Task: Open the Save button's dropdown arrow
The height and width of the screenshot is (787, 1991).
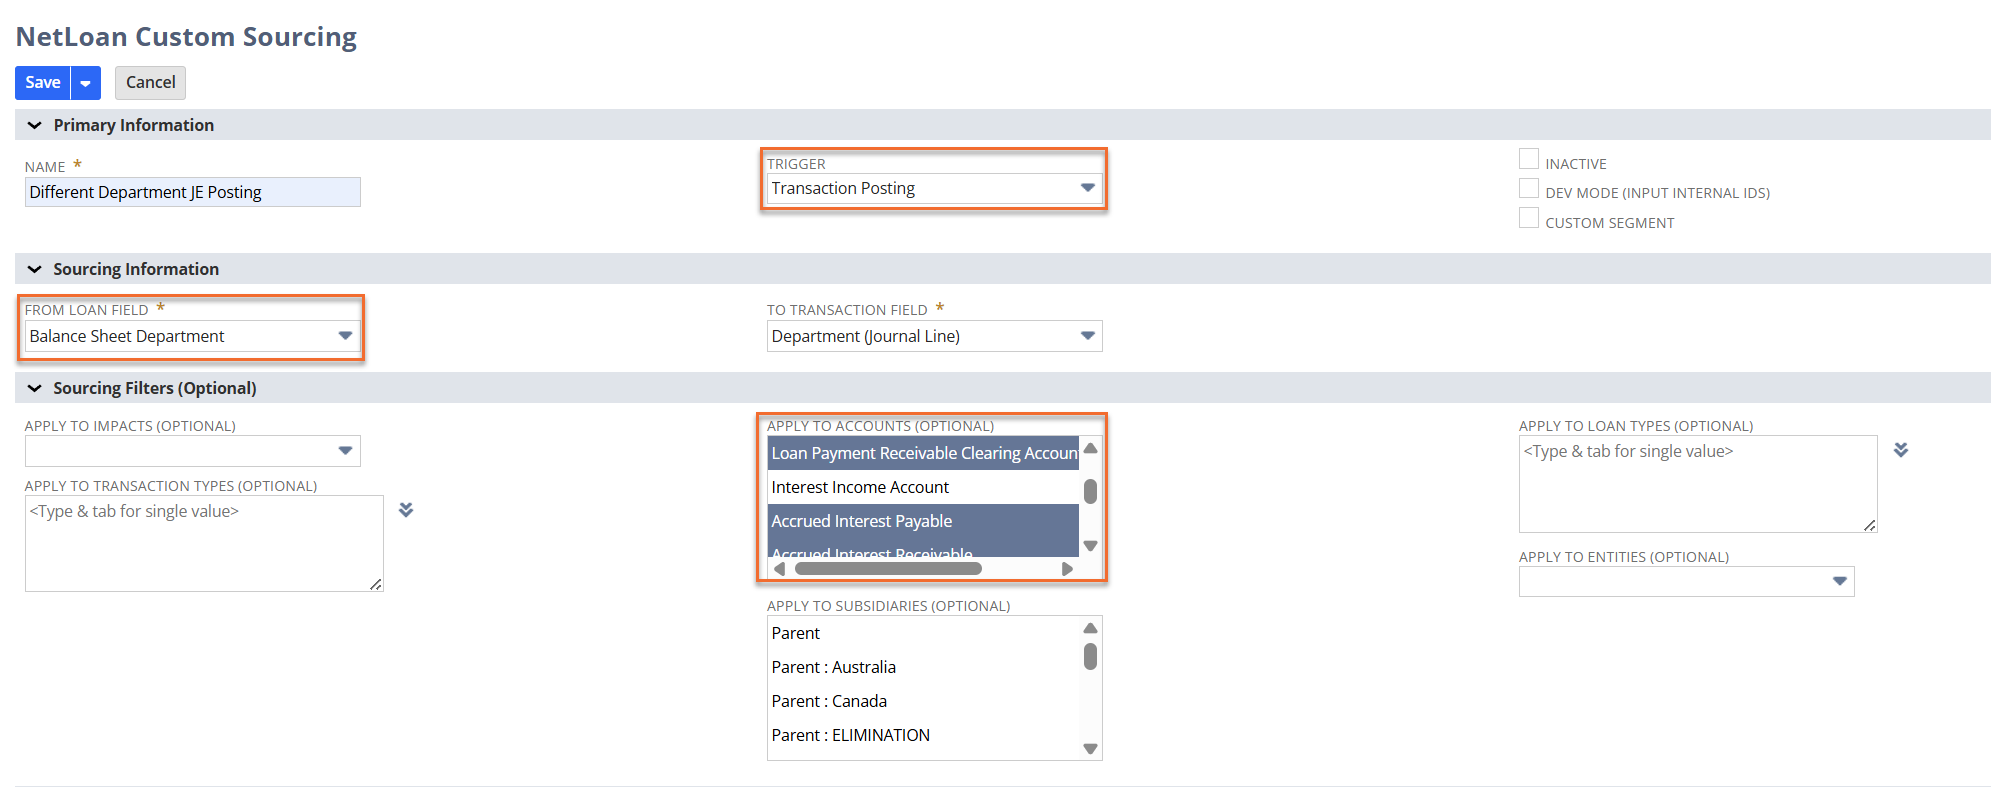Action: click(86, 83)
